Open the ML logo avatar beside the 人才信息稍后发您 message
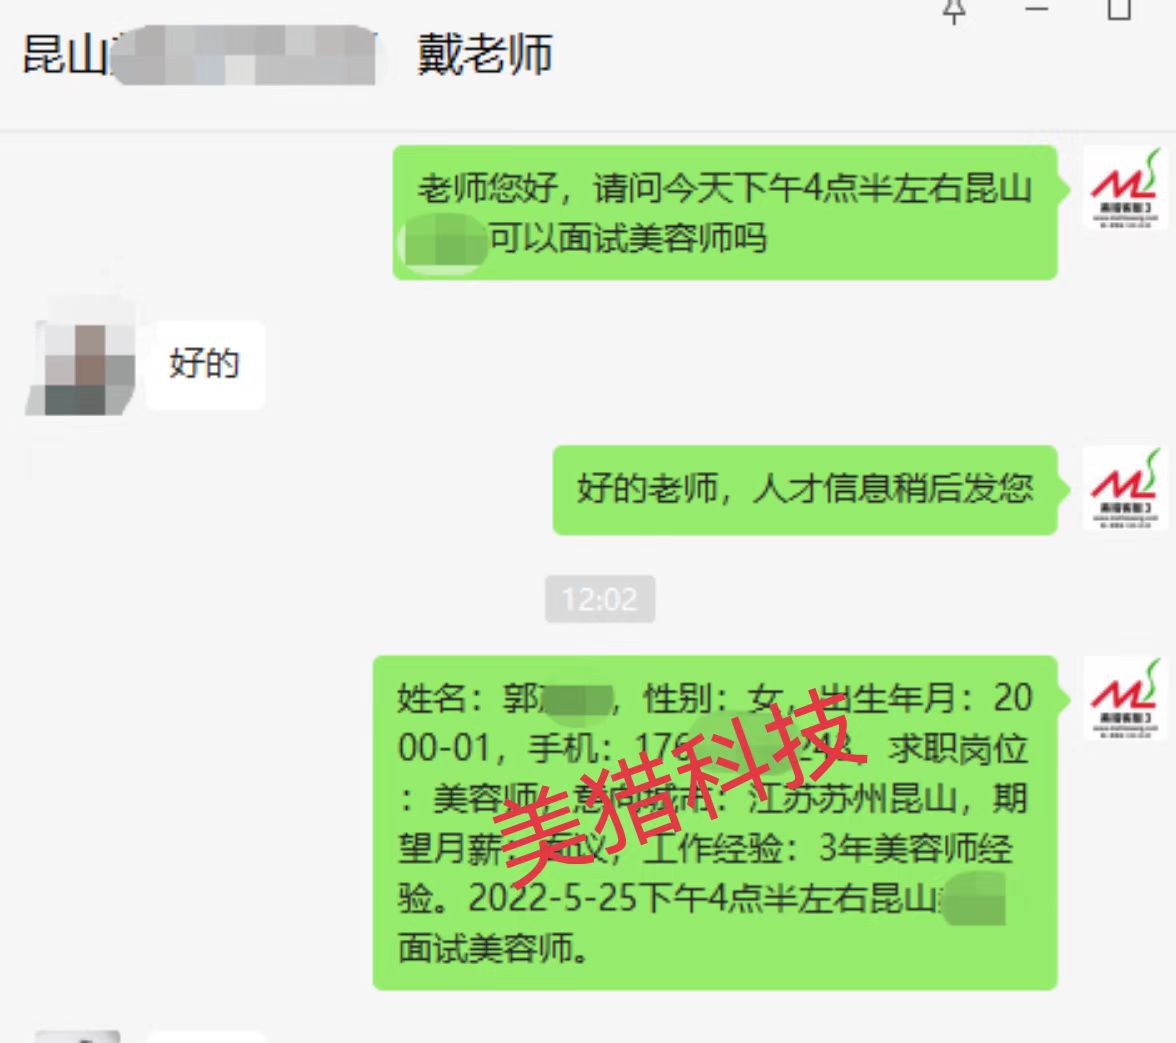 click(1124, 489)
